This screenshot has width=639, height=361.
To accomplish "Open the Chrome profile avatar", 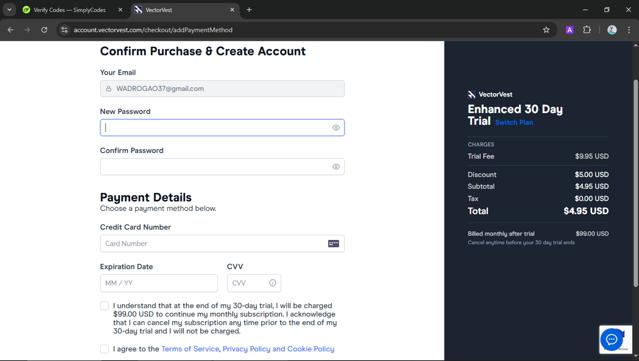I will coord(612,30).
